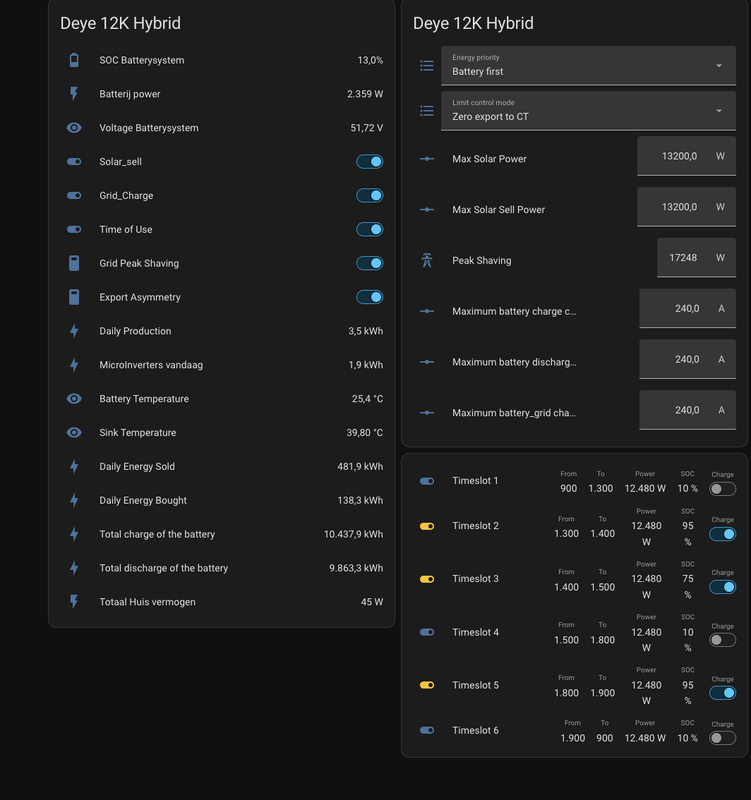Click the Timeslot 6 To value 900

coord(605,738)
